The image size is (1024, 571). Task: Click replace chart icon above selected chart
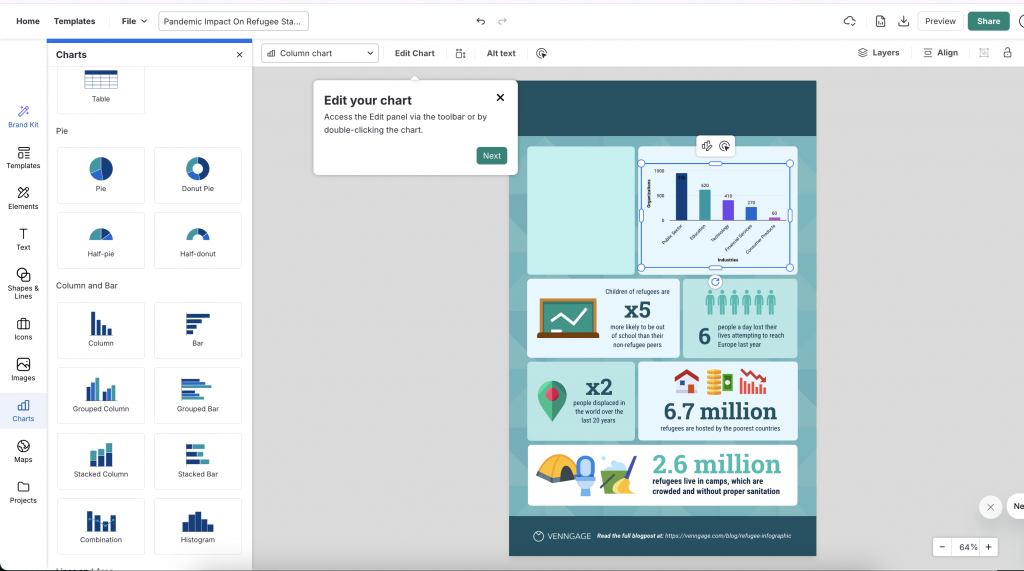707,146
